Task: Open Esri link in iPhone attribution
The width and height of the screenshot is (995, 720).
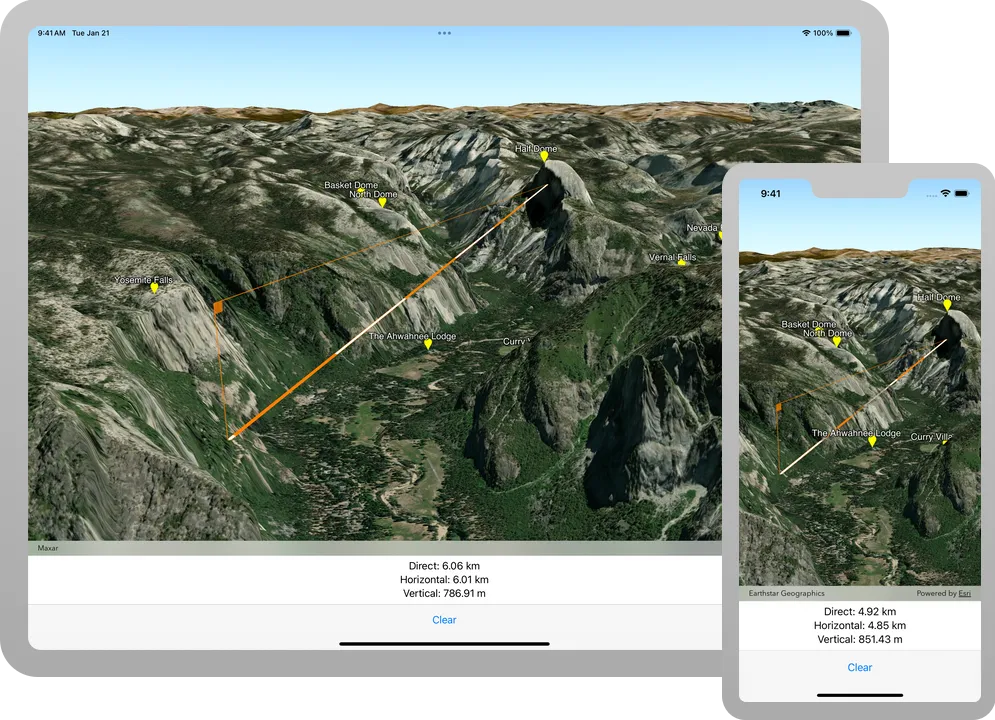Action: [965, 593]
